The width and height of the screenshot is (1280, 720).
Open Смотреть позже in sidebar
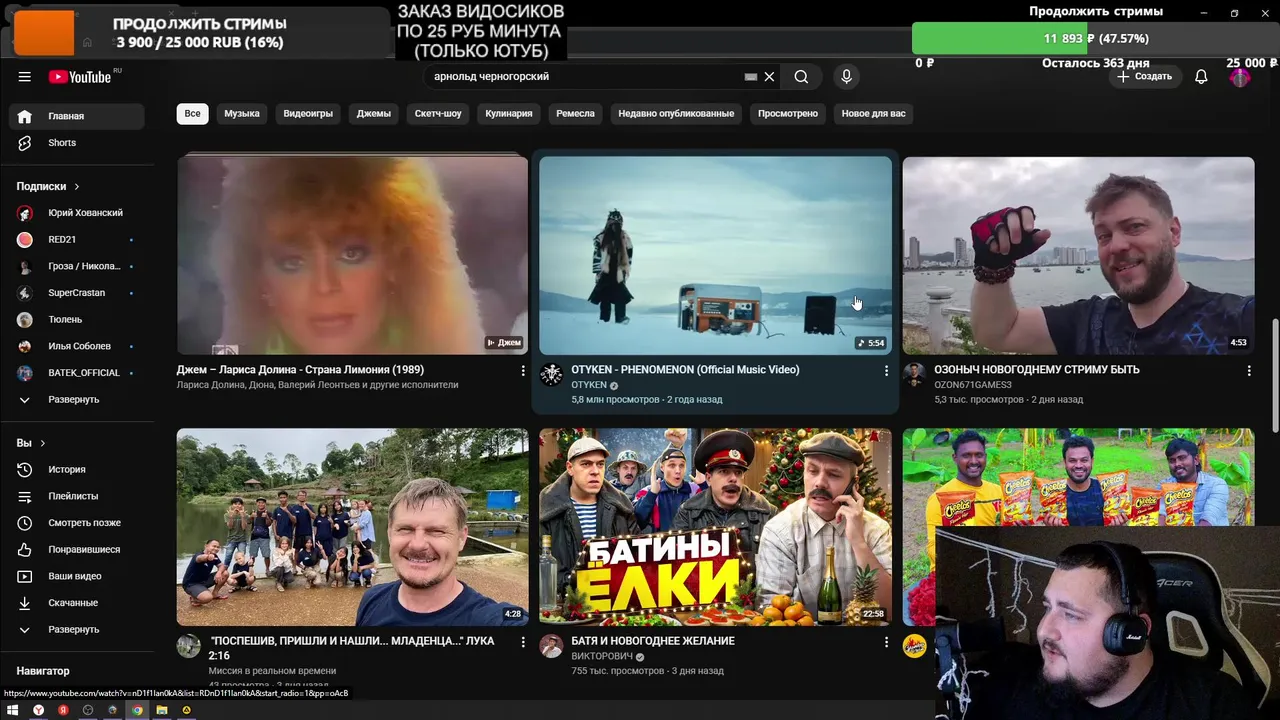click(77, 523)
